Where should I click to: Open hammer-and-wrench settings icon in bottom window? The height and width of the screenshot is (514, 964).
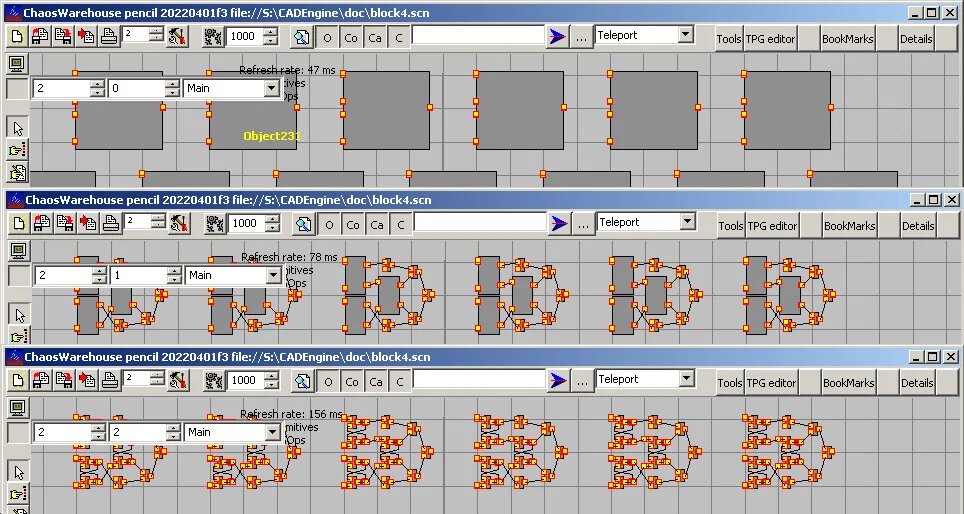[x=178, y=381]
